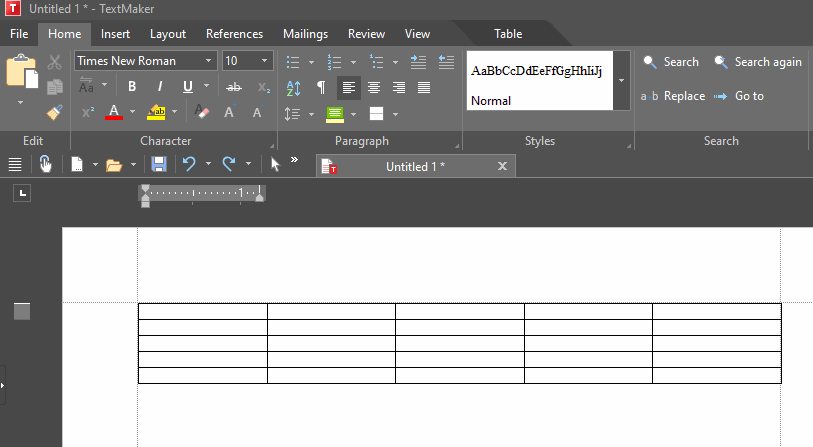Screen dimensions: 813x447
Task: Click the Undo arrow icon
Action: (188, 164)
